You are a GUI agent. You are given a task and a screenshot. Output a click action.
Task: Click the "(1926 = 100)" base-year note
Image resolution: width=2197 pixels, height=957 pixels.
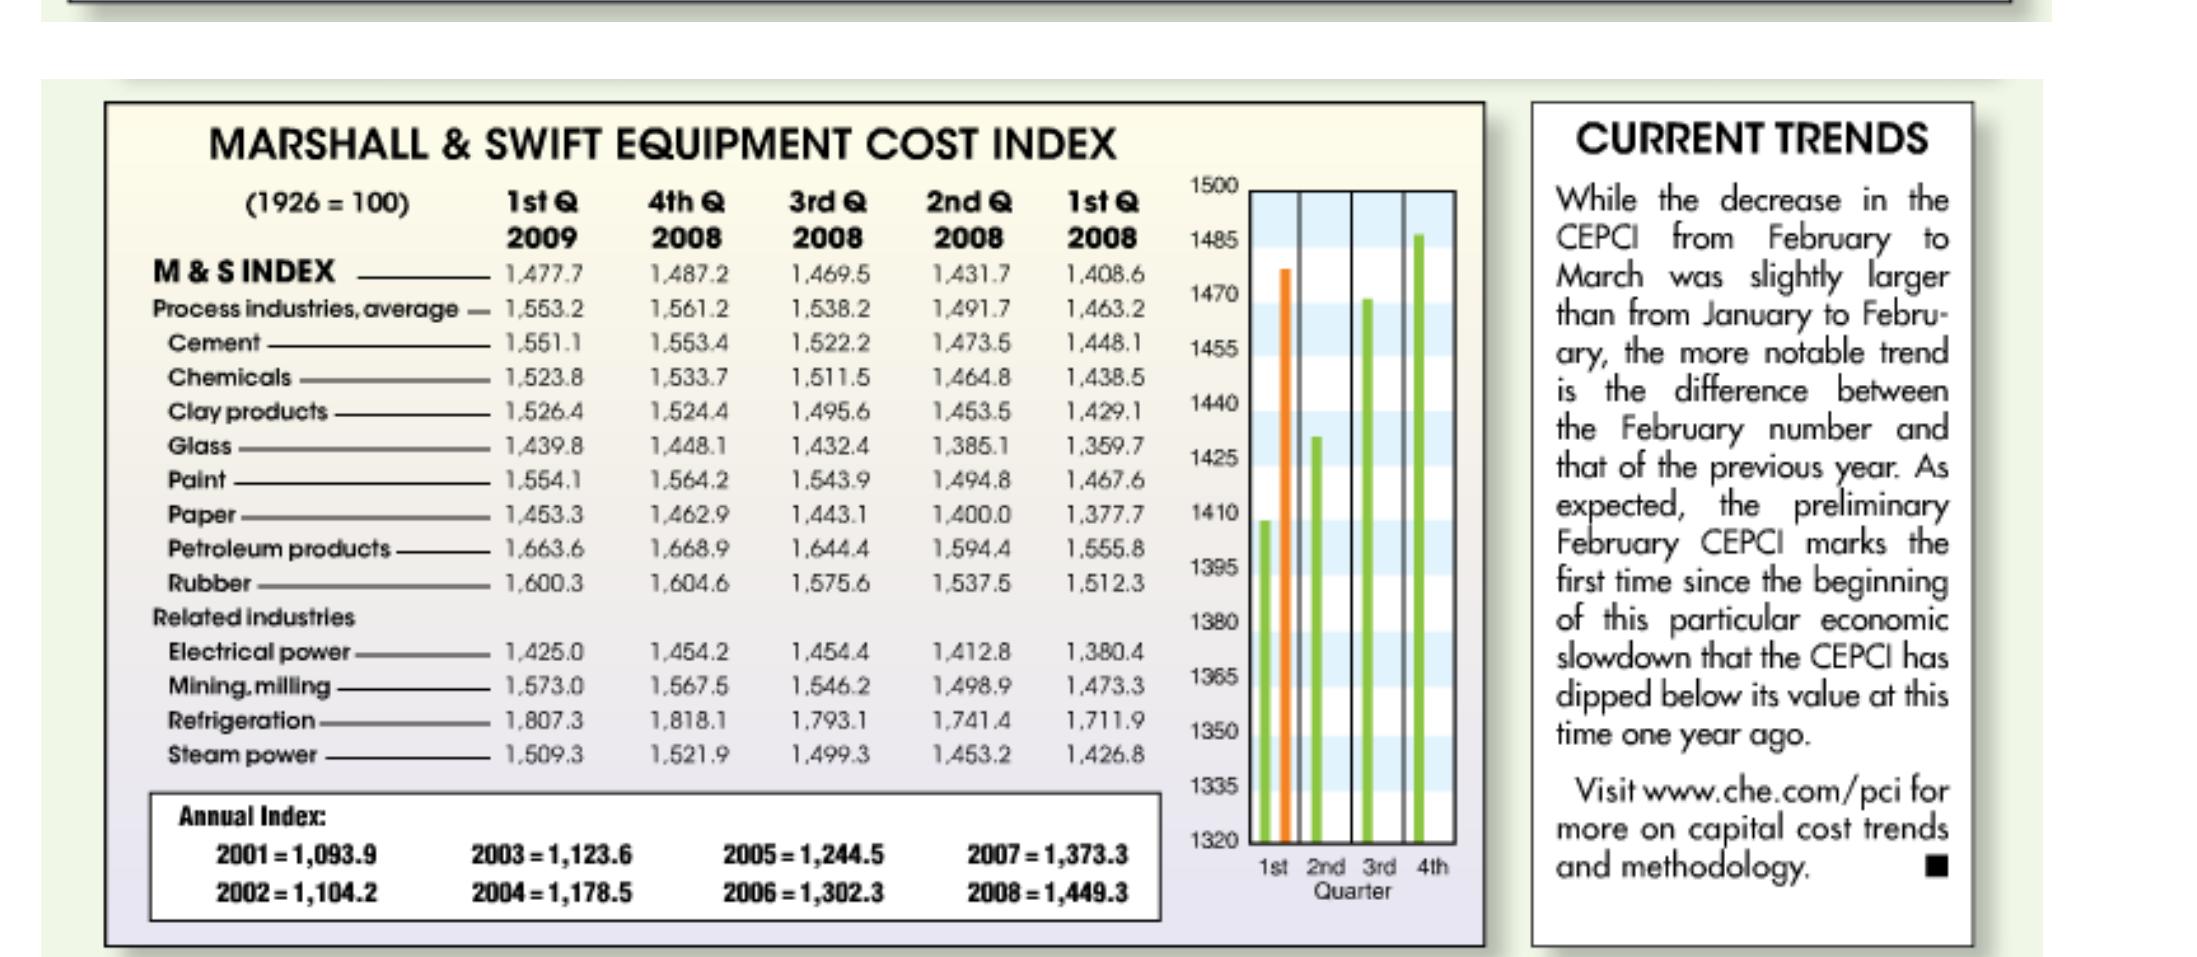tap(327, 203)
